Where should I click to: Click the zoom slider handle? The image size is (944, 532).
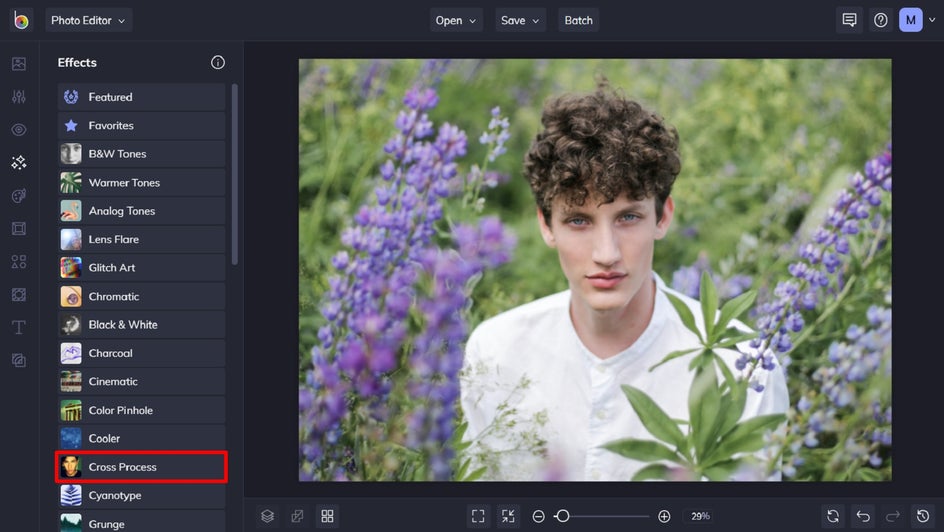coord(562,516)
